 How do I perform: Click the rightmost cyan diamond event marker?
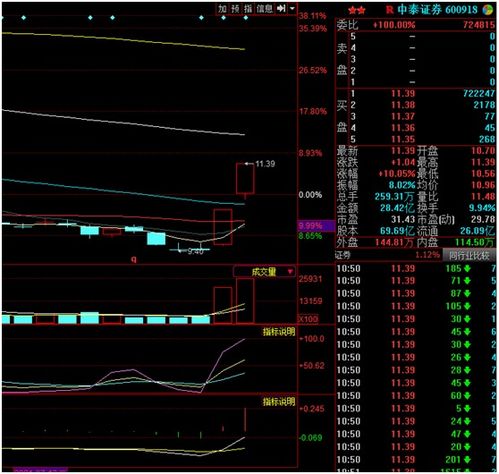point(246,18)
